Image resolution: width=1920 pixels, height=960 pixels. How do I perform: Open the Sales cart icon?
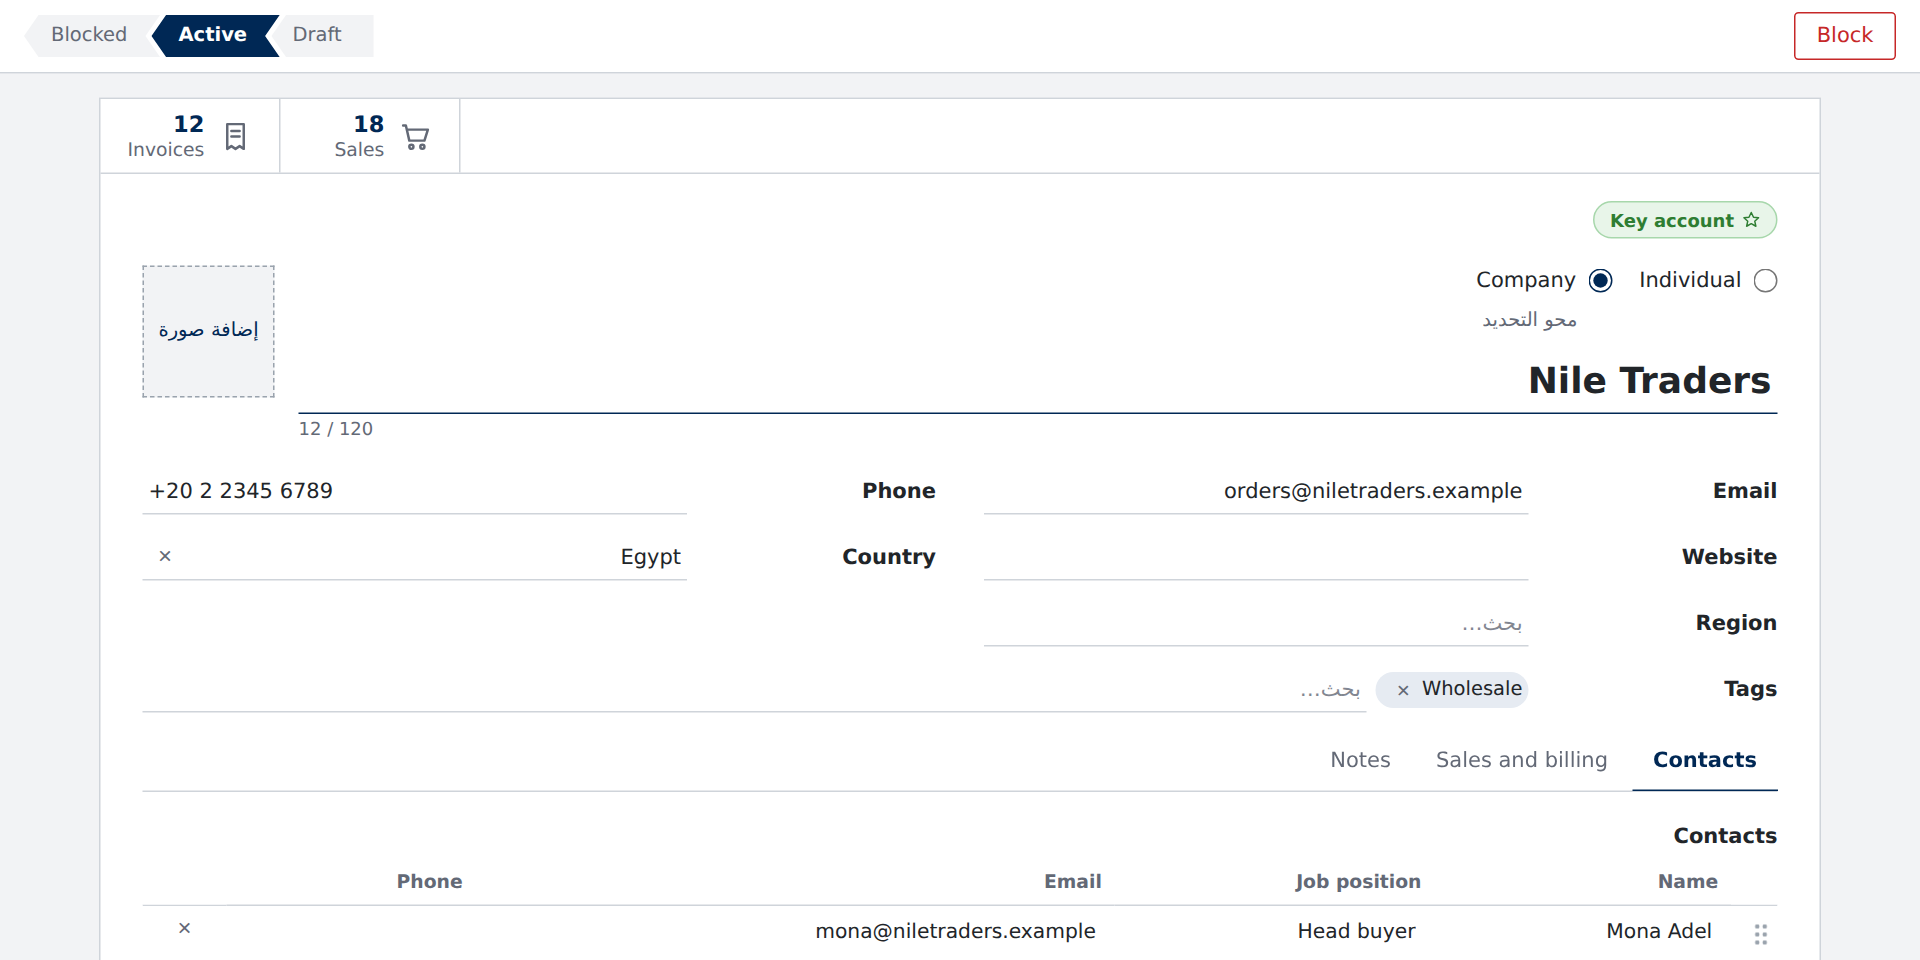click(x=415, y=136)
